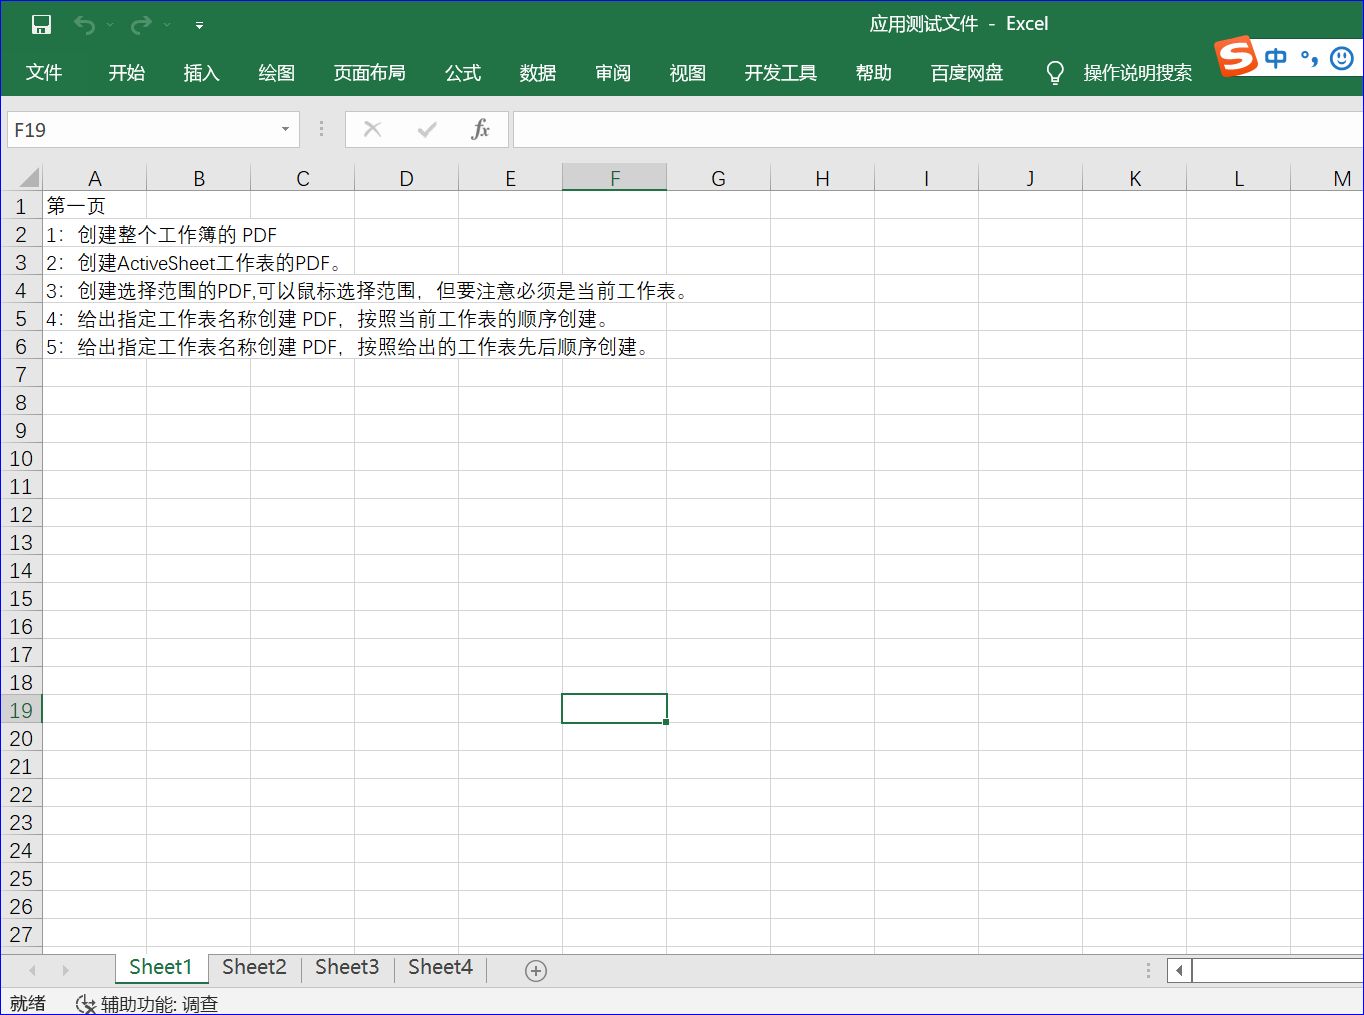
Task: Open the 百度网盘 ribbon tab
Action: click(x=967, y=73)
